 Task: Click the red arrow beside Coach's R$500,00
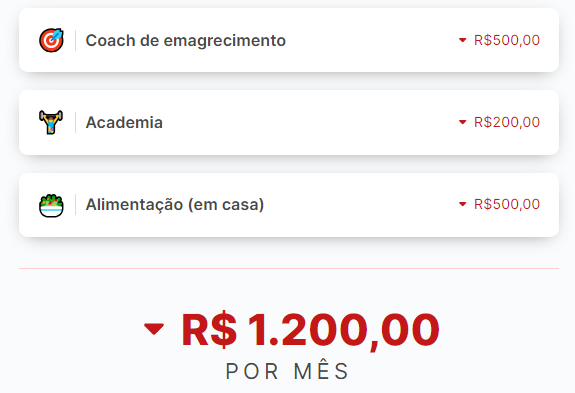coord(462,40)
